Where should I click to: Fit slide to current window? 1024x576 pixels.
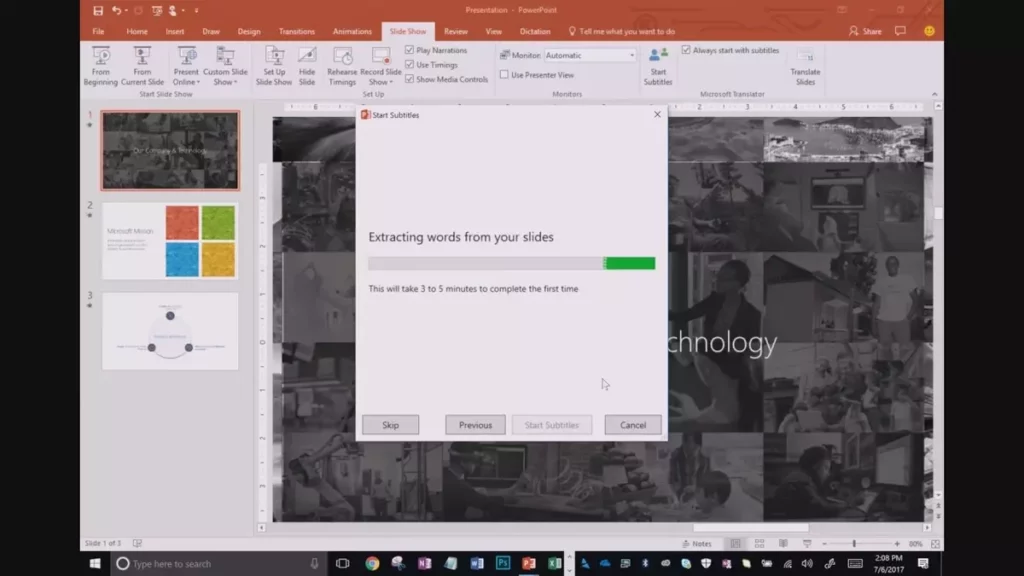click(935, 543)
